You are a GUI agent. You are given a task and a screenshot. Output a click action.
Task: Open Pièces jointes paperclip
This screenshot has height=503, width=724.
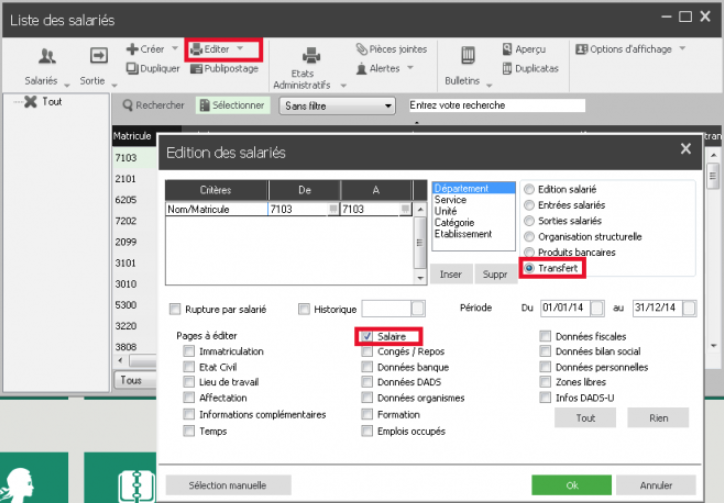(x=363, y=49)
